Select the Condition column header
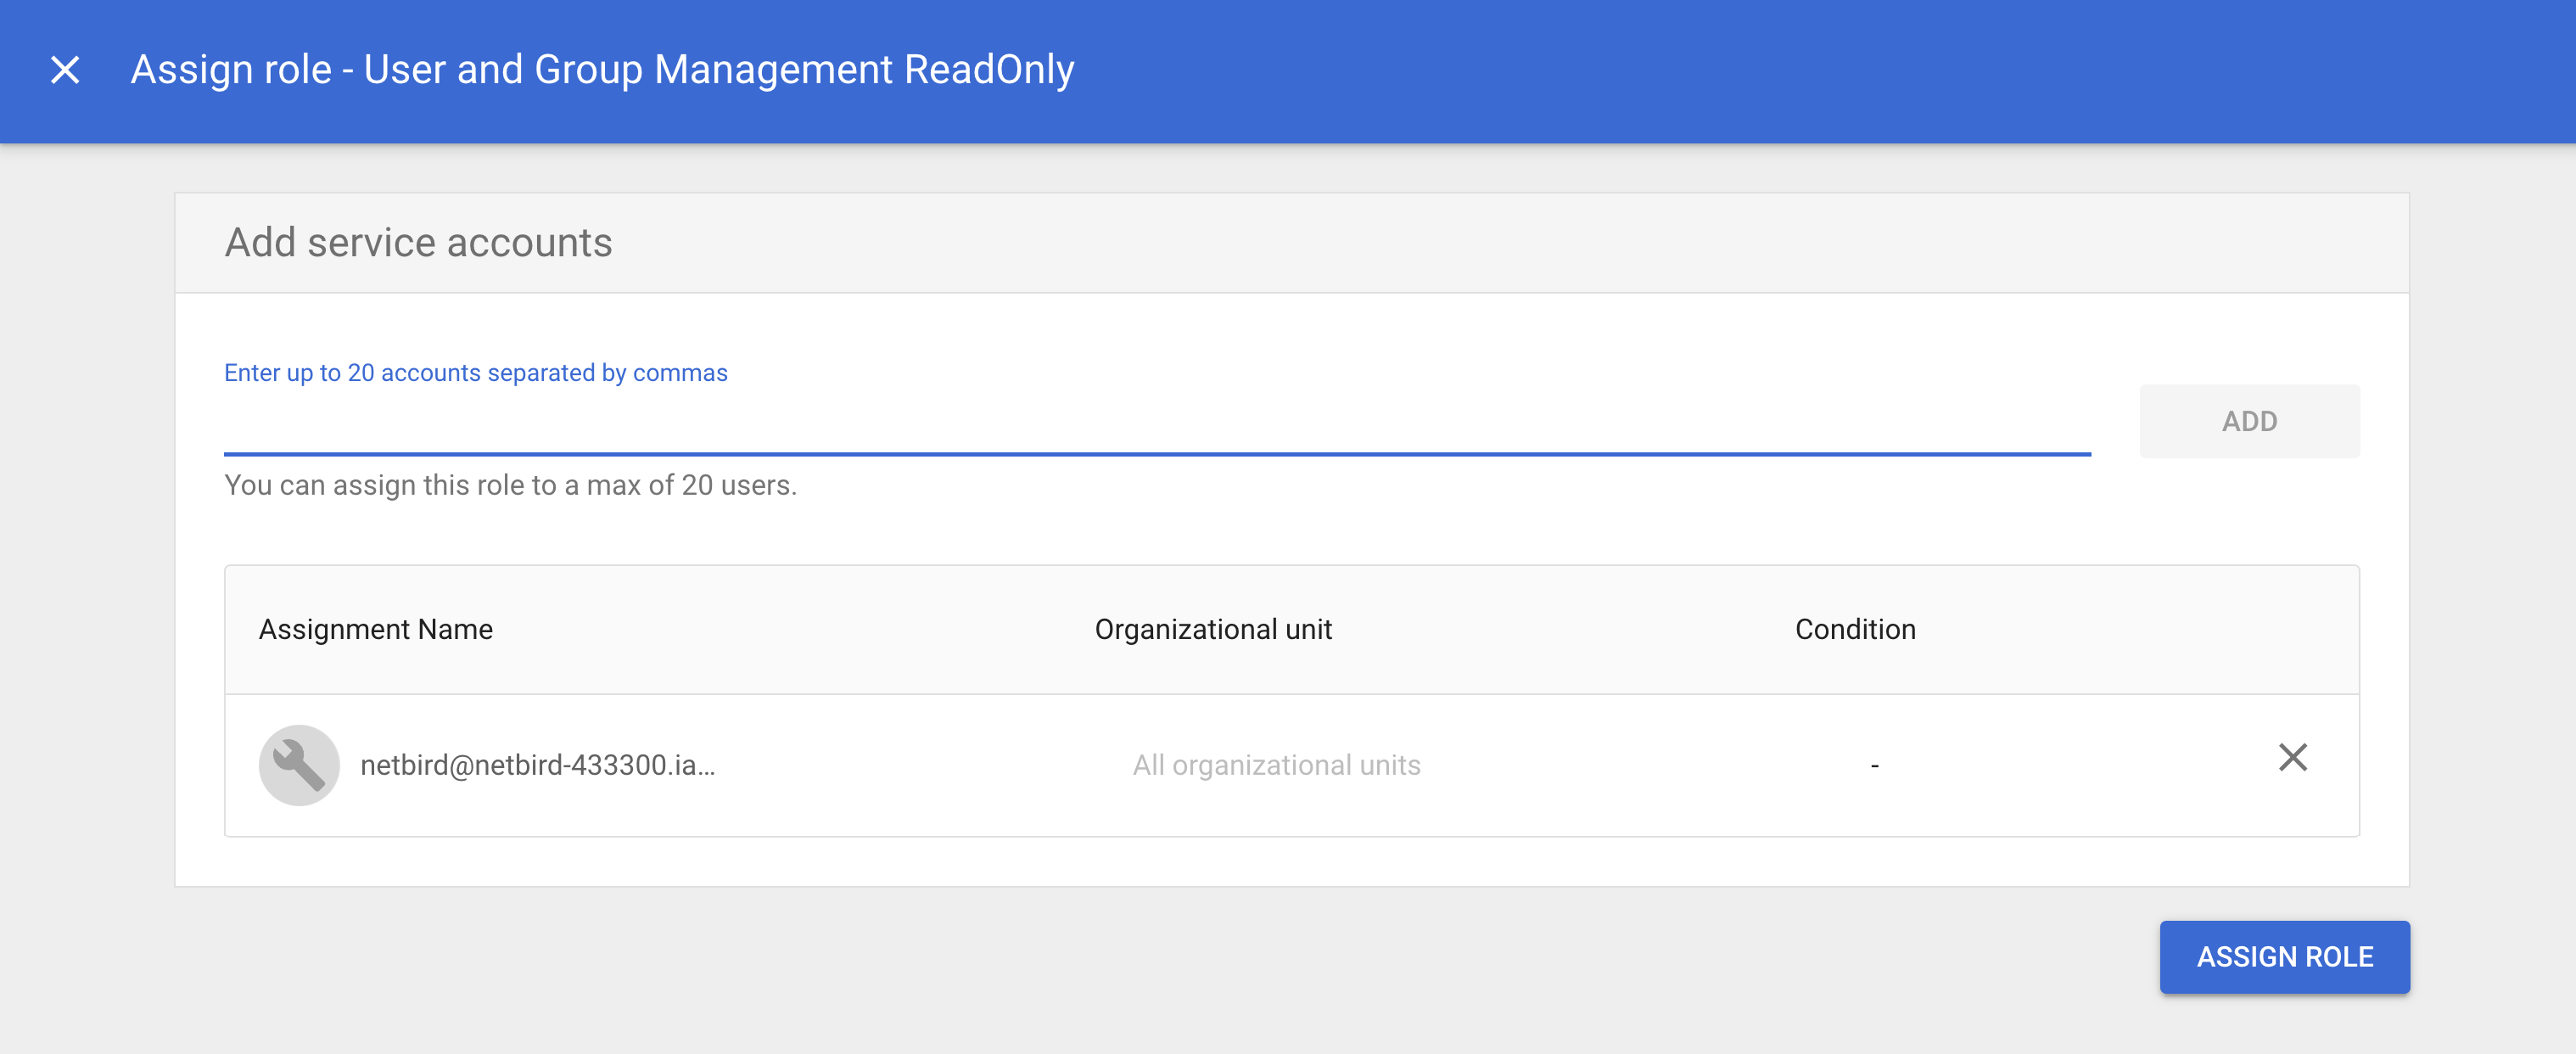 (x=1855, y=629)
